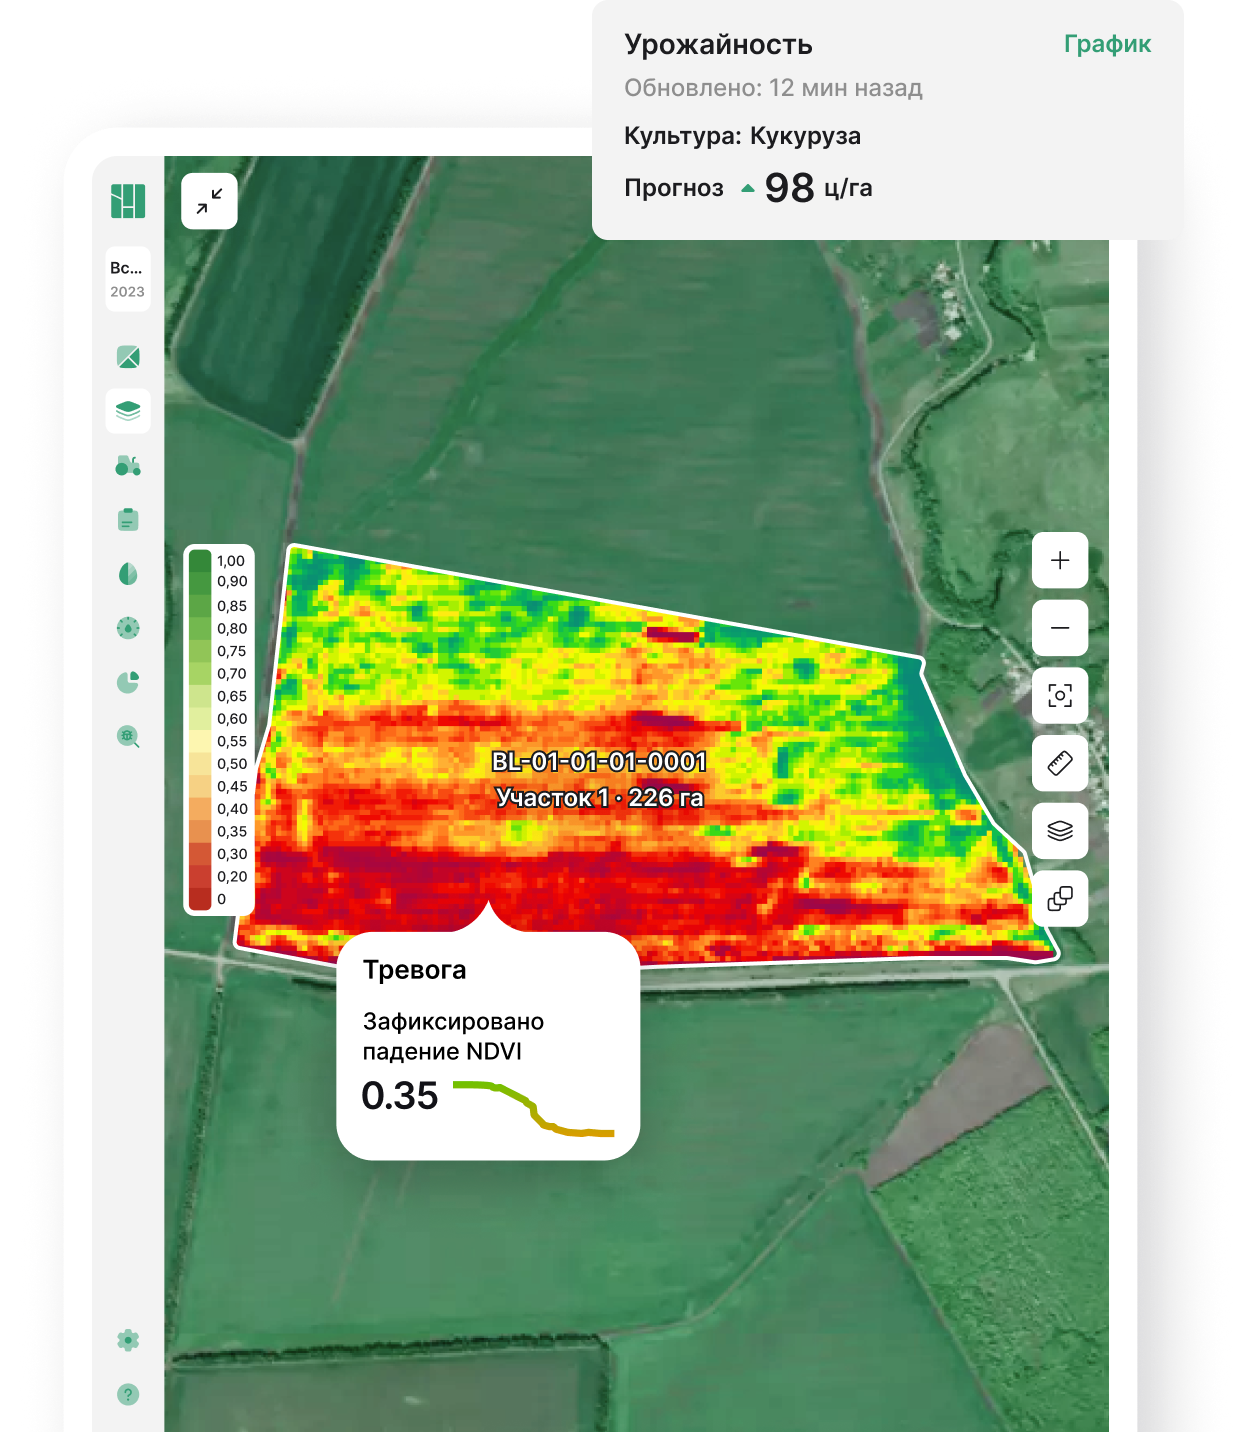Select the active layers sidebar icon

coord(128,411)
